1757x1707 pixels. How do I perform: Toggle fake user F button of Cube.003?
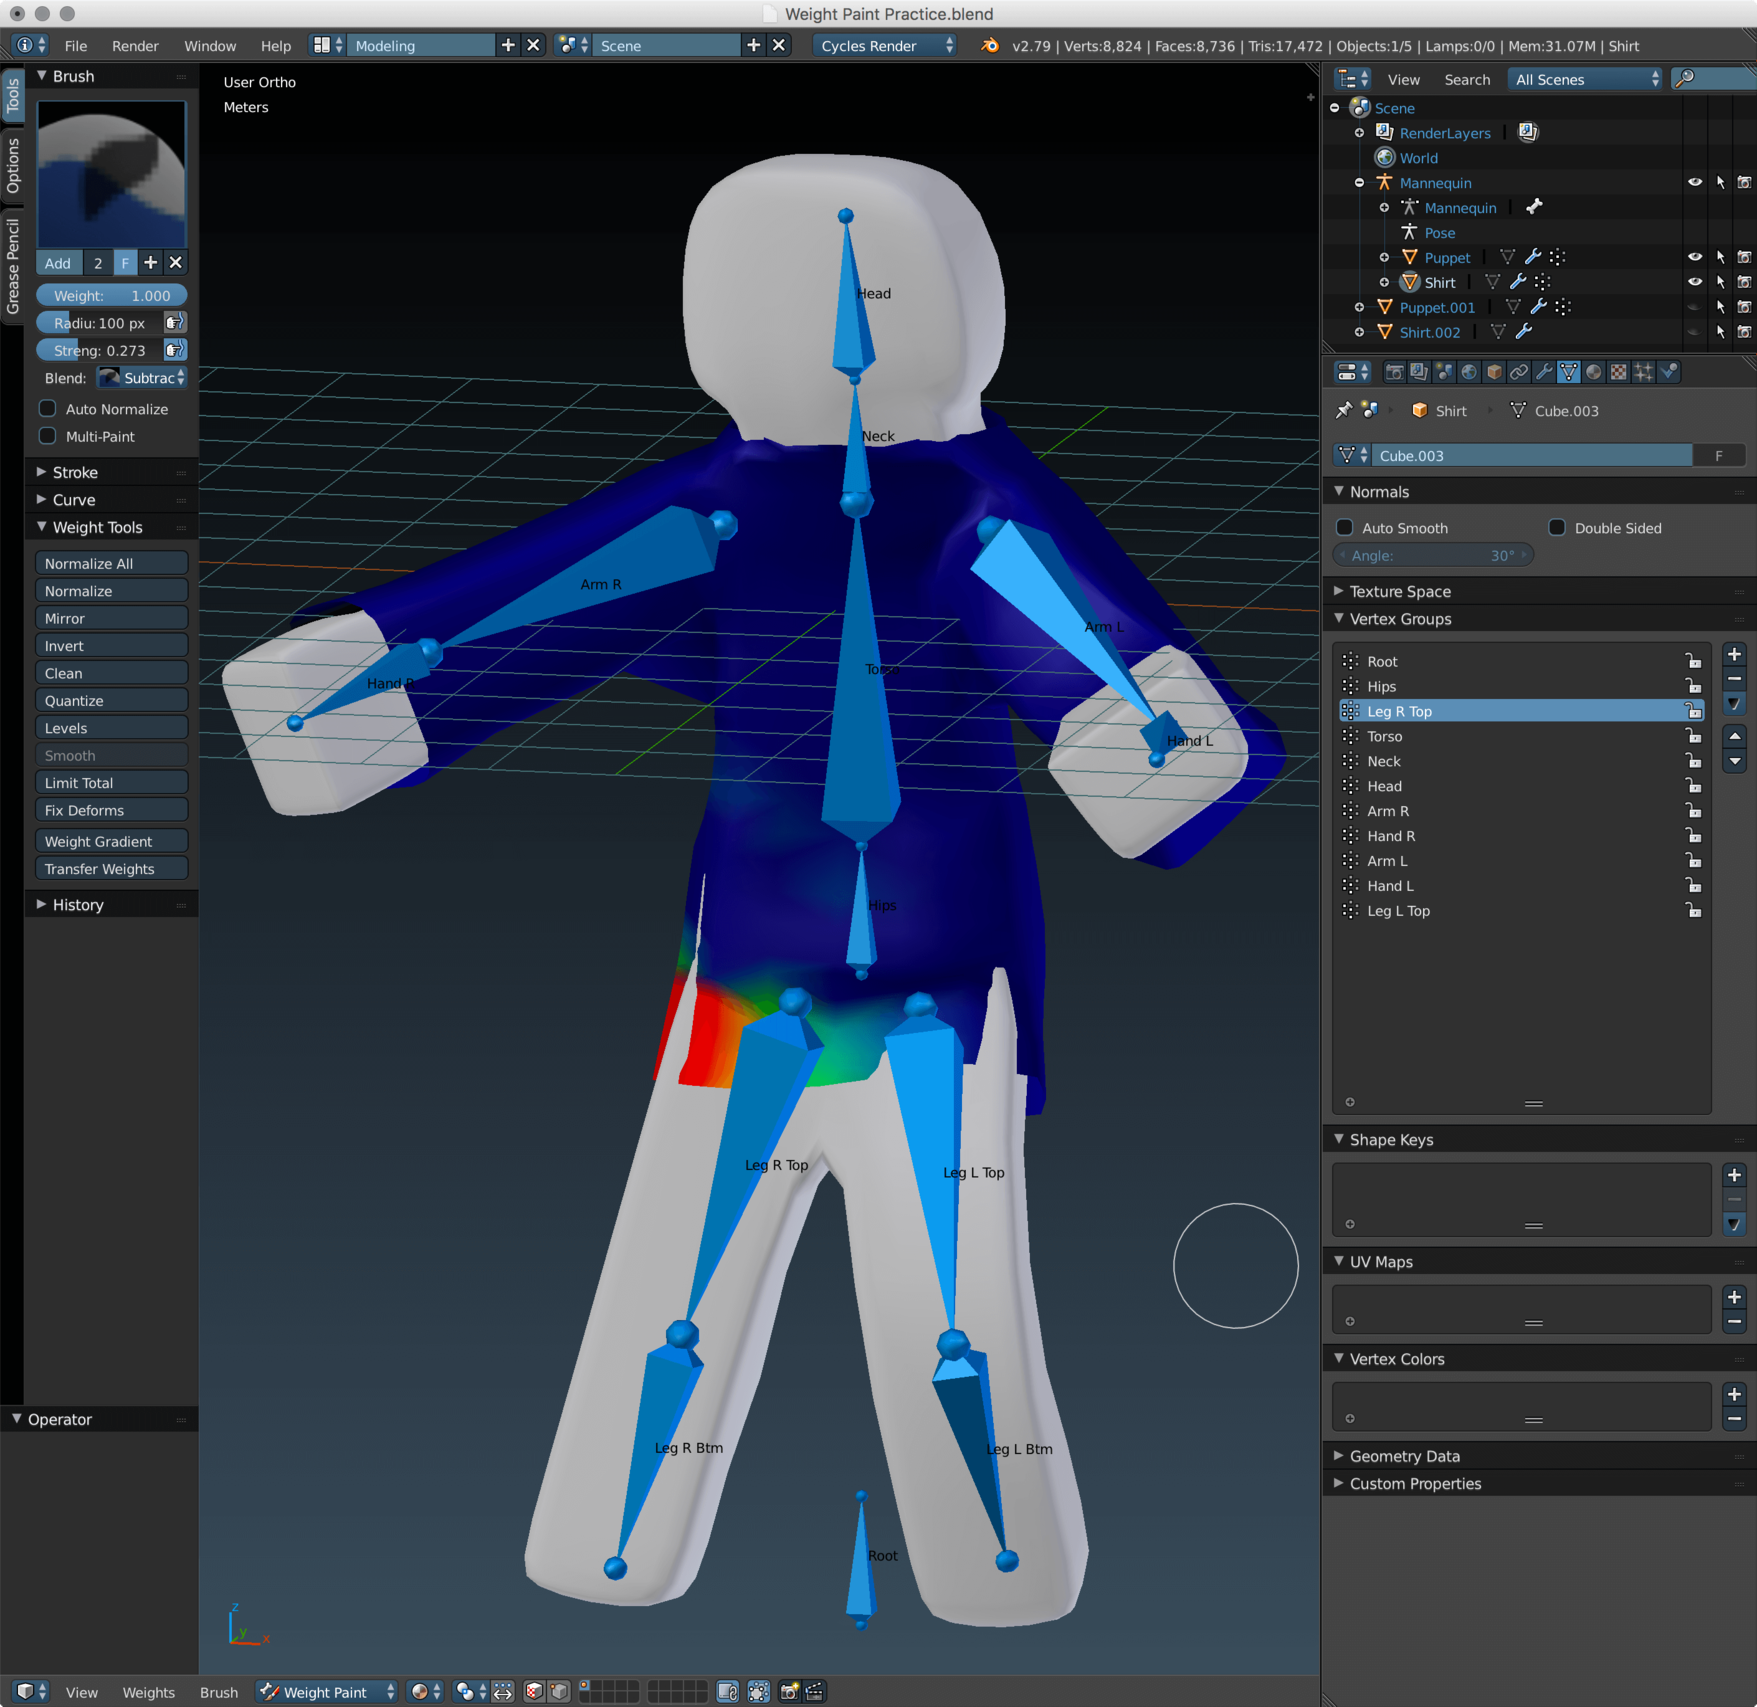pos(1719,455)
